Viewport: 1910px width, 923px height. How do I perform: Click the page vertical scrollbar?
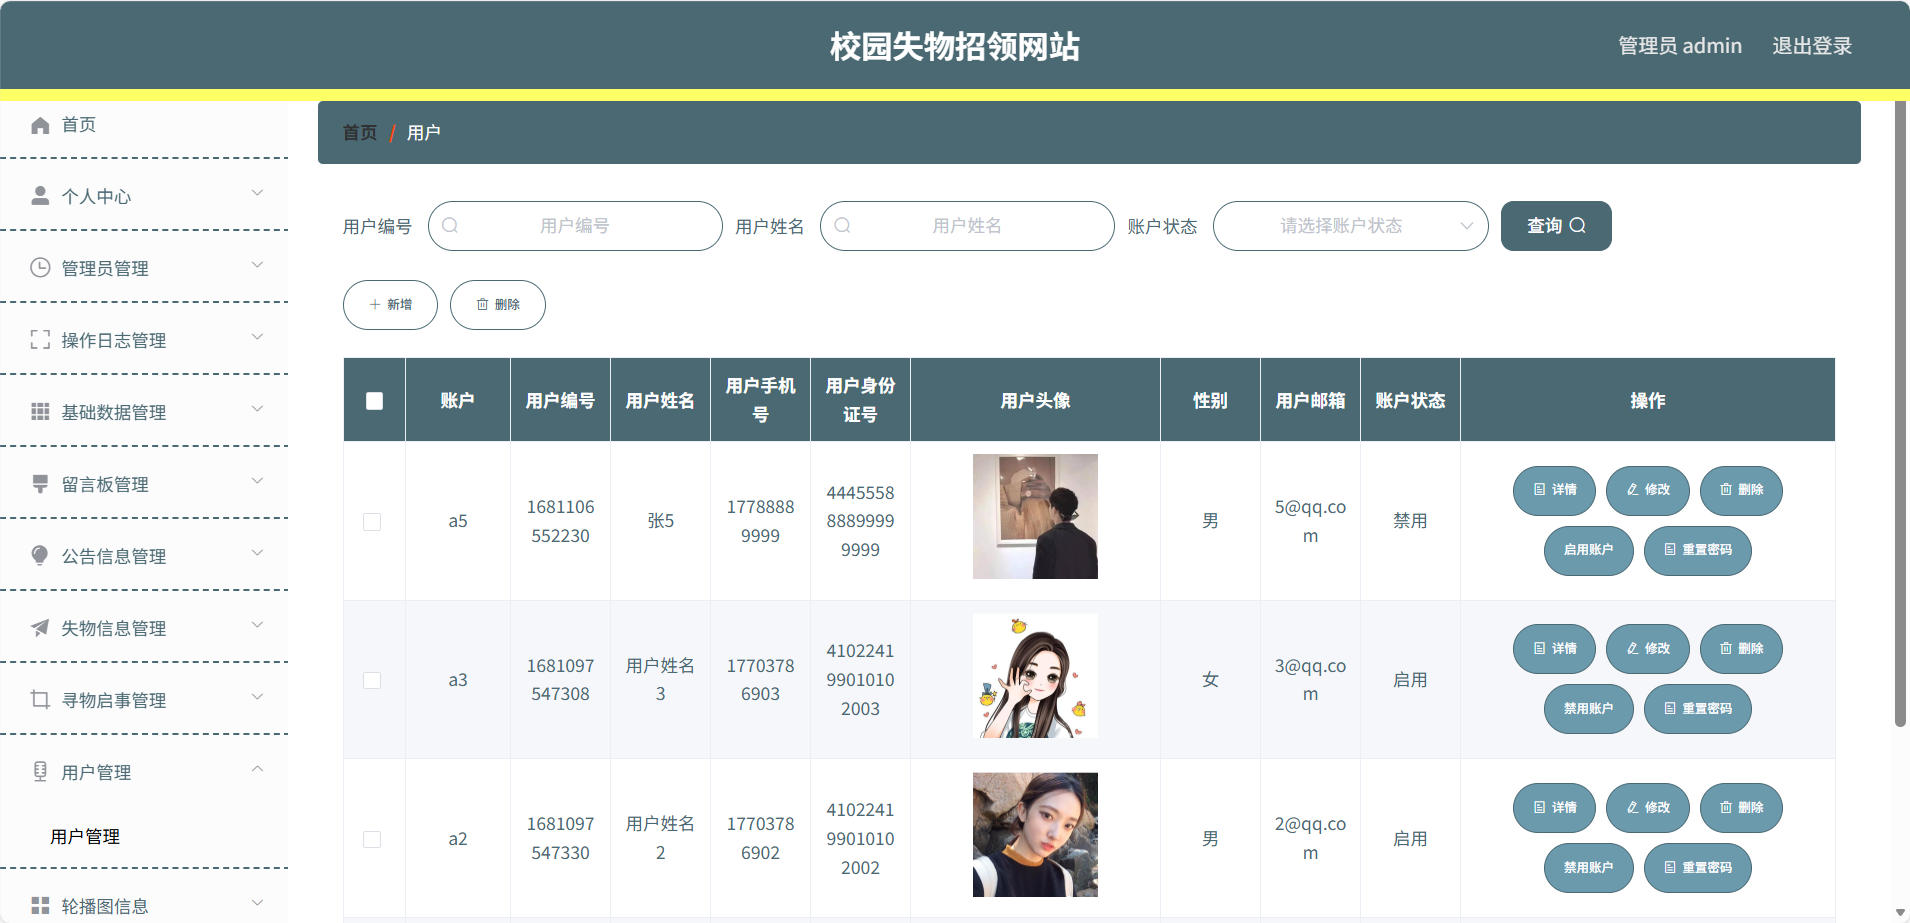tap(1900, 414)
